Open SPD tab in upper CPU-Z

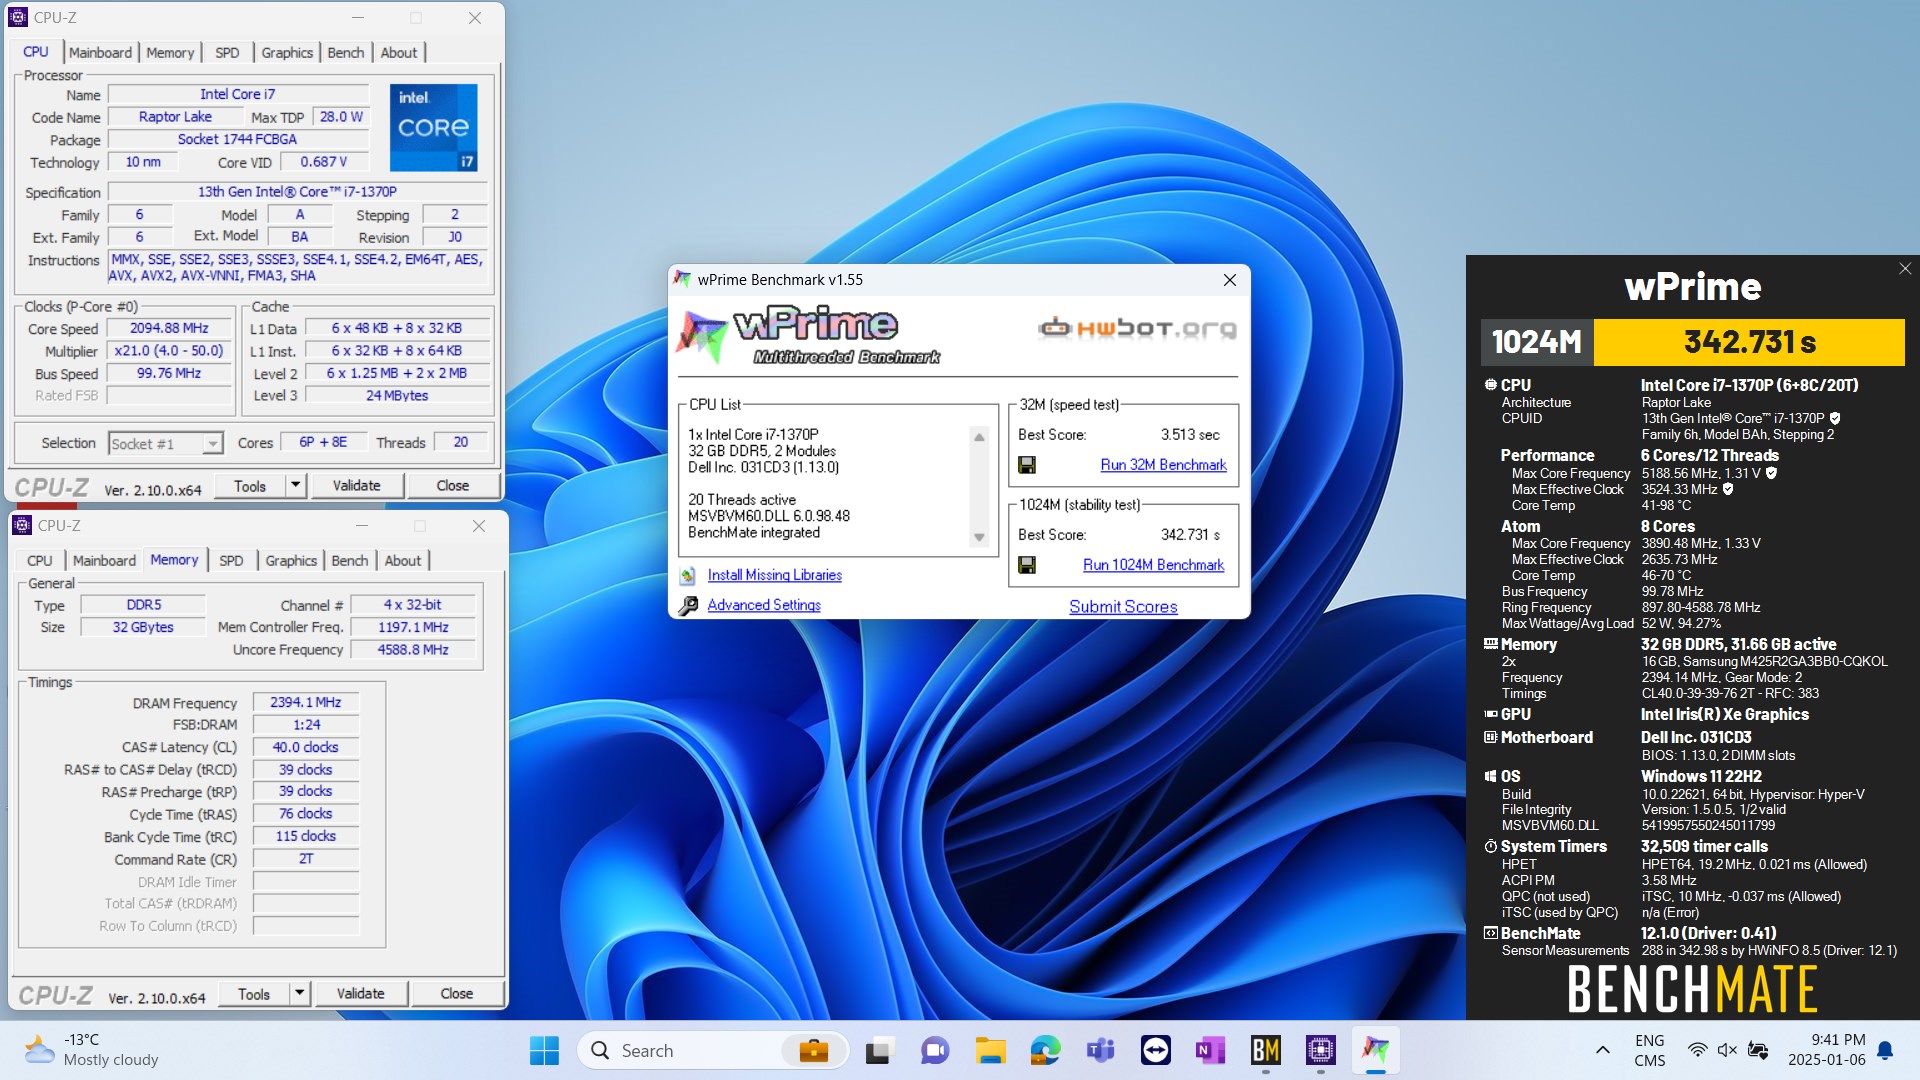pos(227,53)
